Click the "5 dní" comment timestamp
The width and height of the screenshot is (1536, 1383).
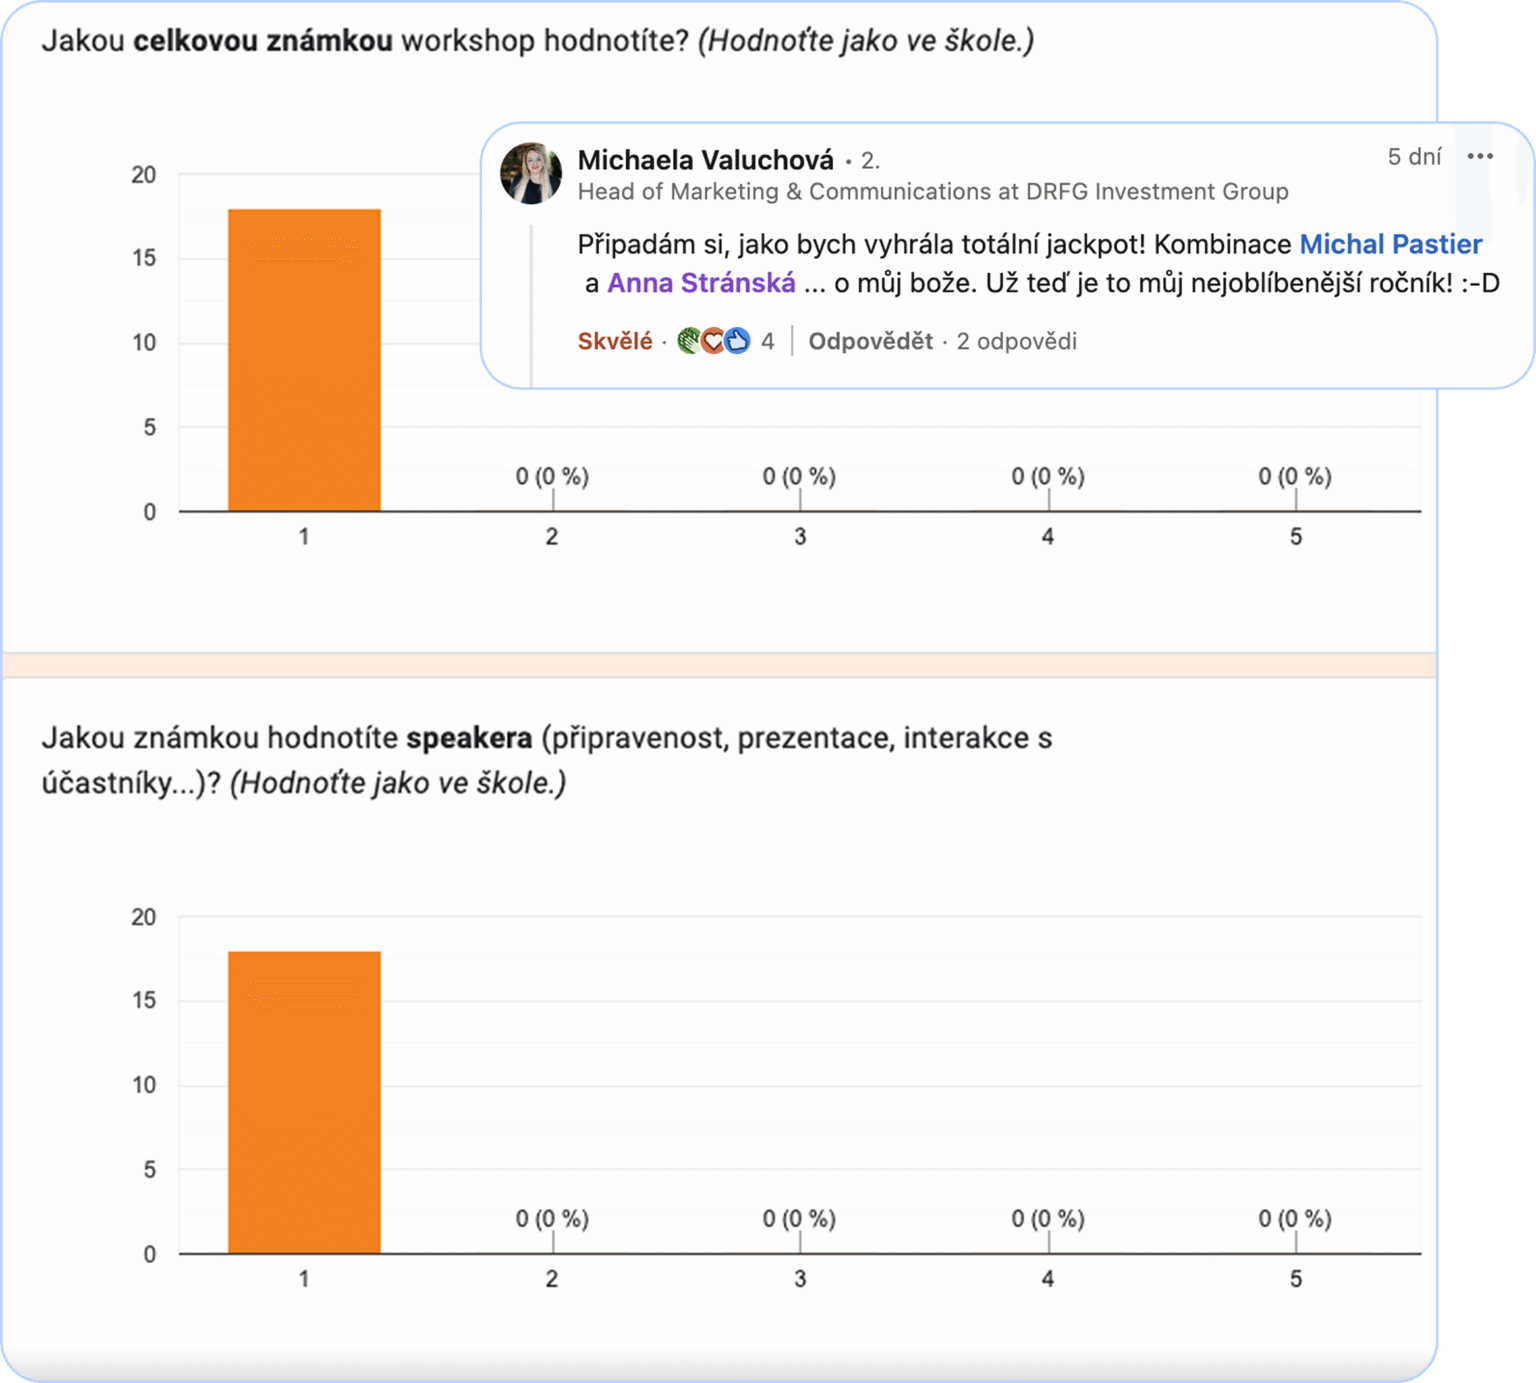[1414, 156]
